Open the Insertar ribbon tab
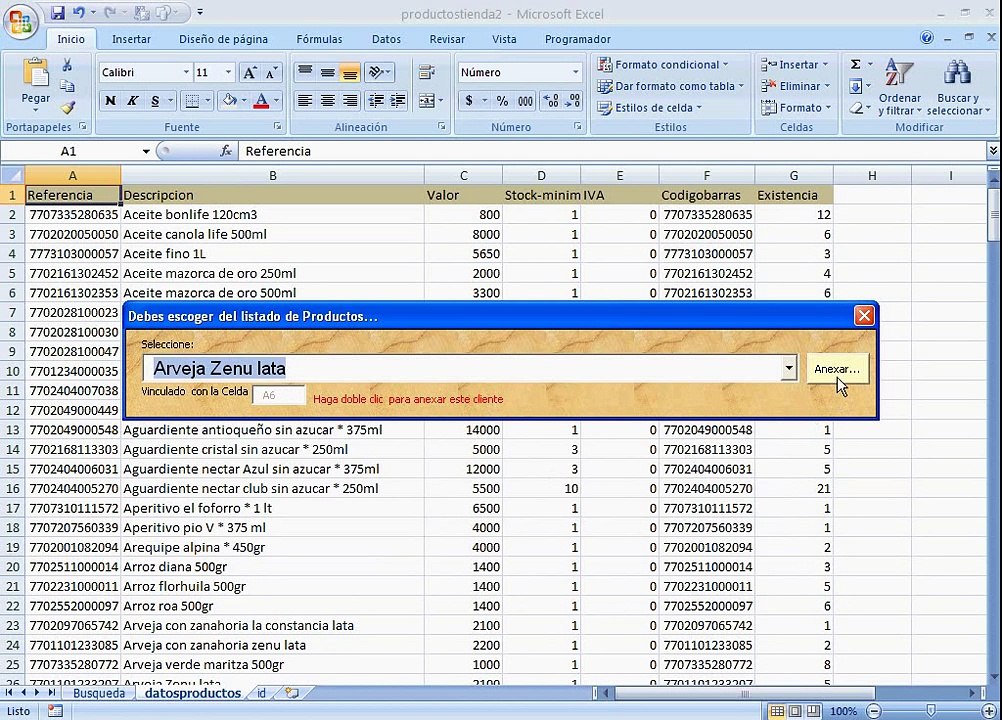Image resolution: width=1002 pixels, height=720 pixels. coord(131,39)
